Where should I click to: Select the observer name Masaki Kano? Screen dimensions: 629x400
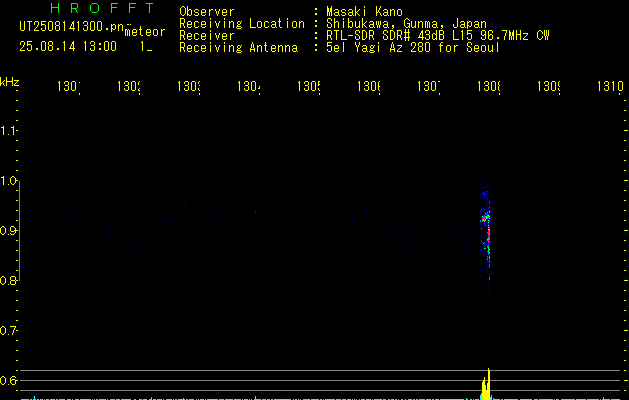point(364,11)
